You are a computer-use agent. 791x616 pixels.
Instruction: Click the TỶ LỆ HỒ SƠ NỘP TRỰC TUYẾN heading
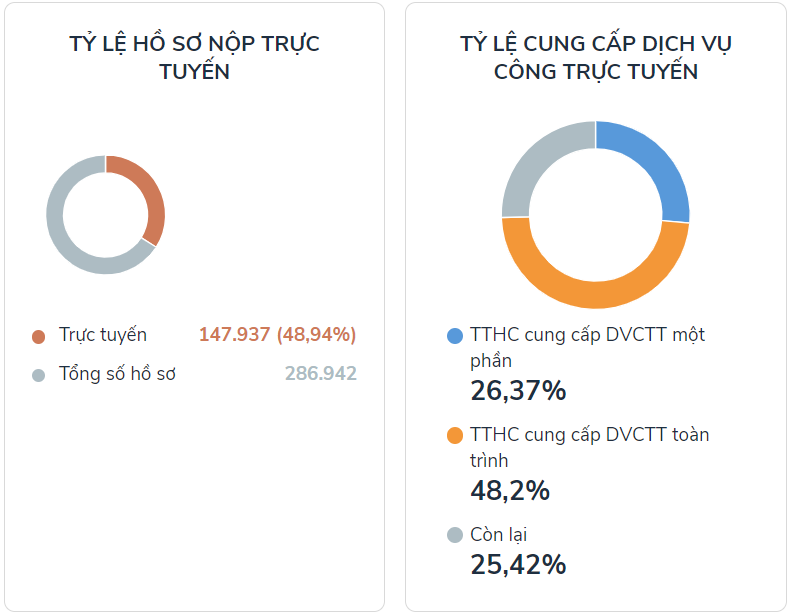[194, 58]
